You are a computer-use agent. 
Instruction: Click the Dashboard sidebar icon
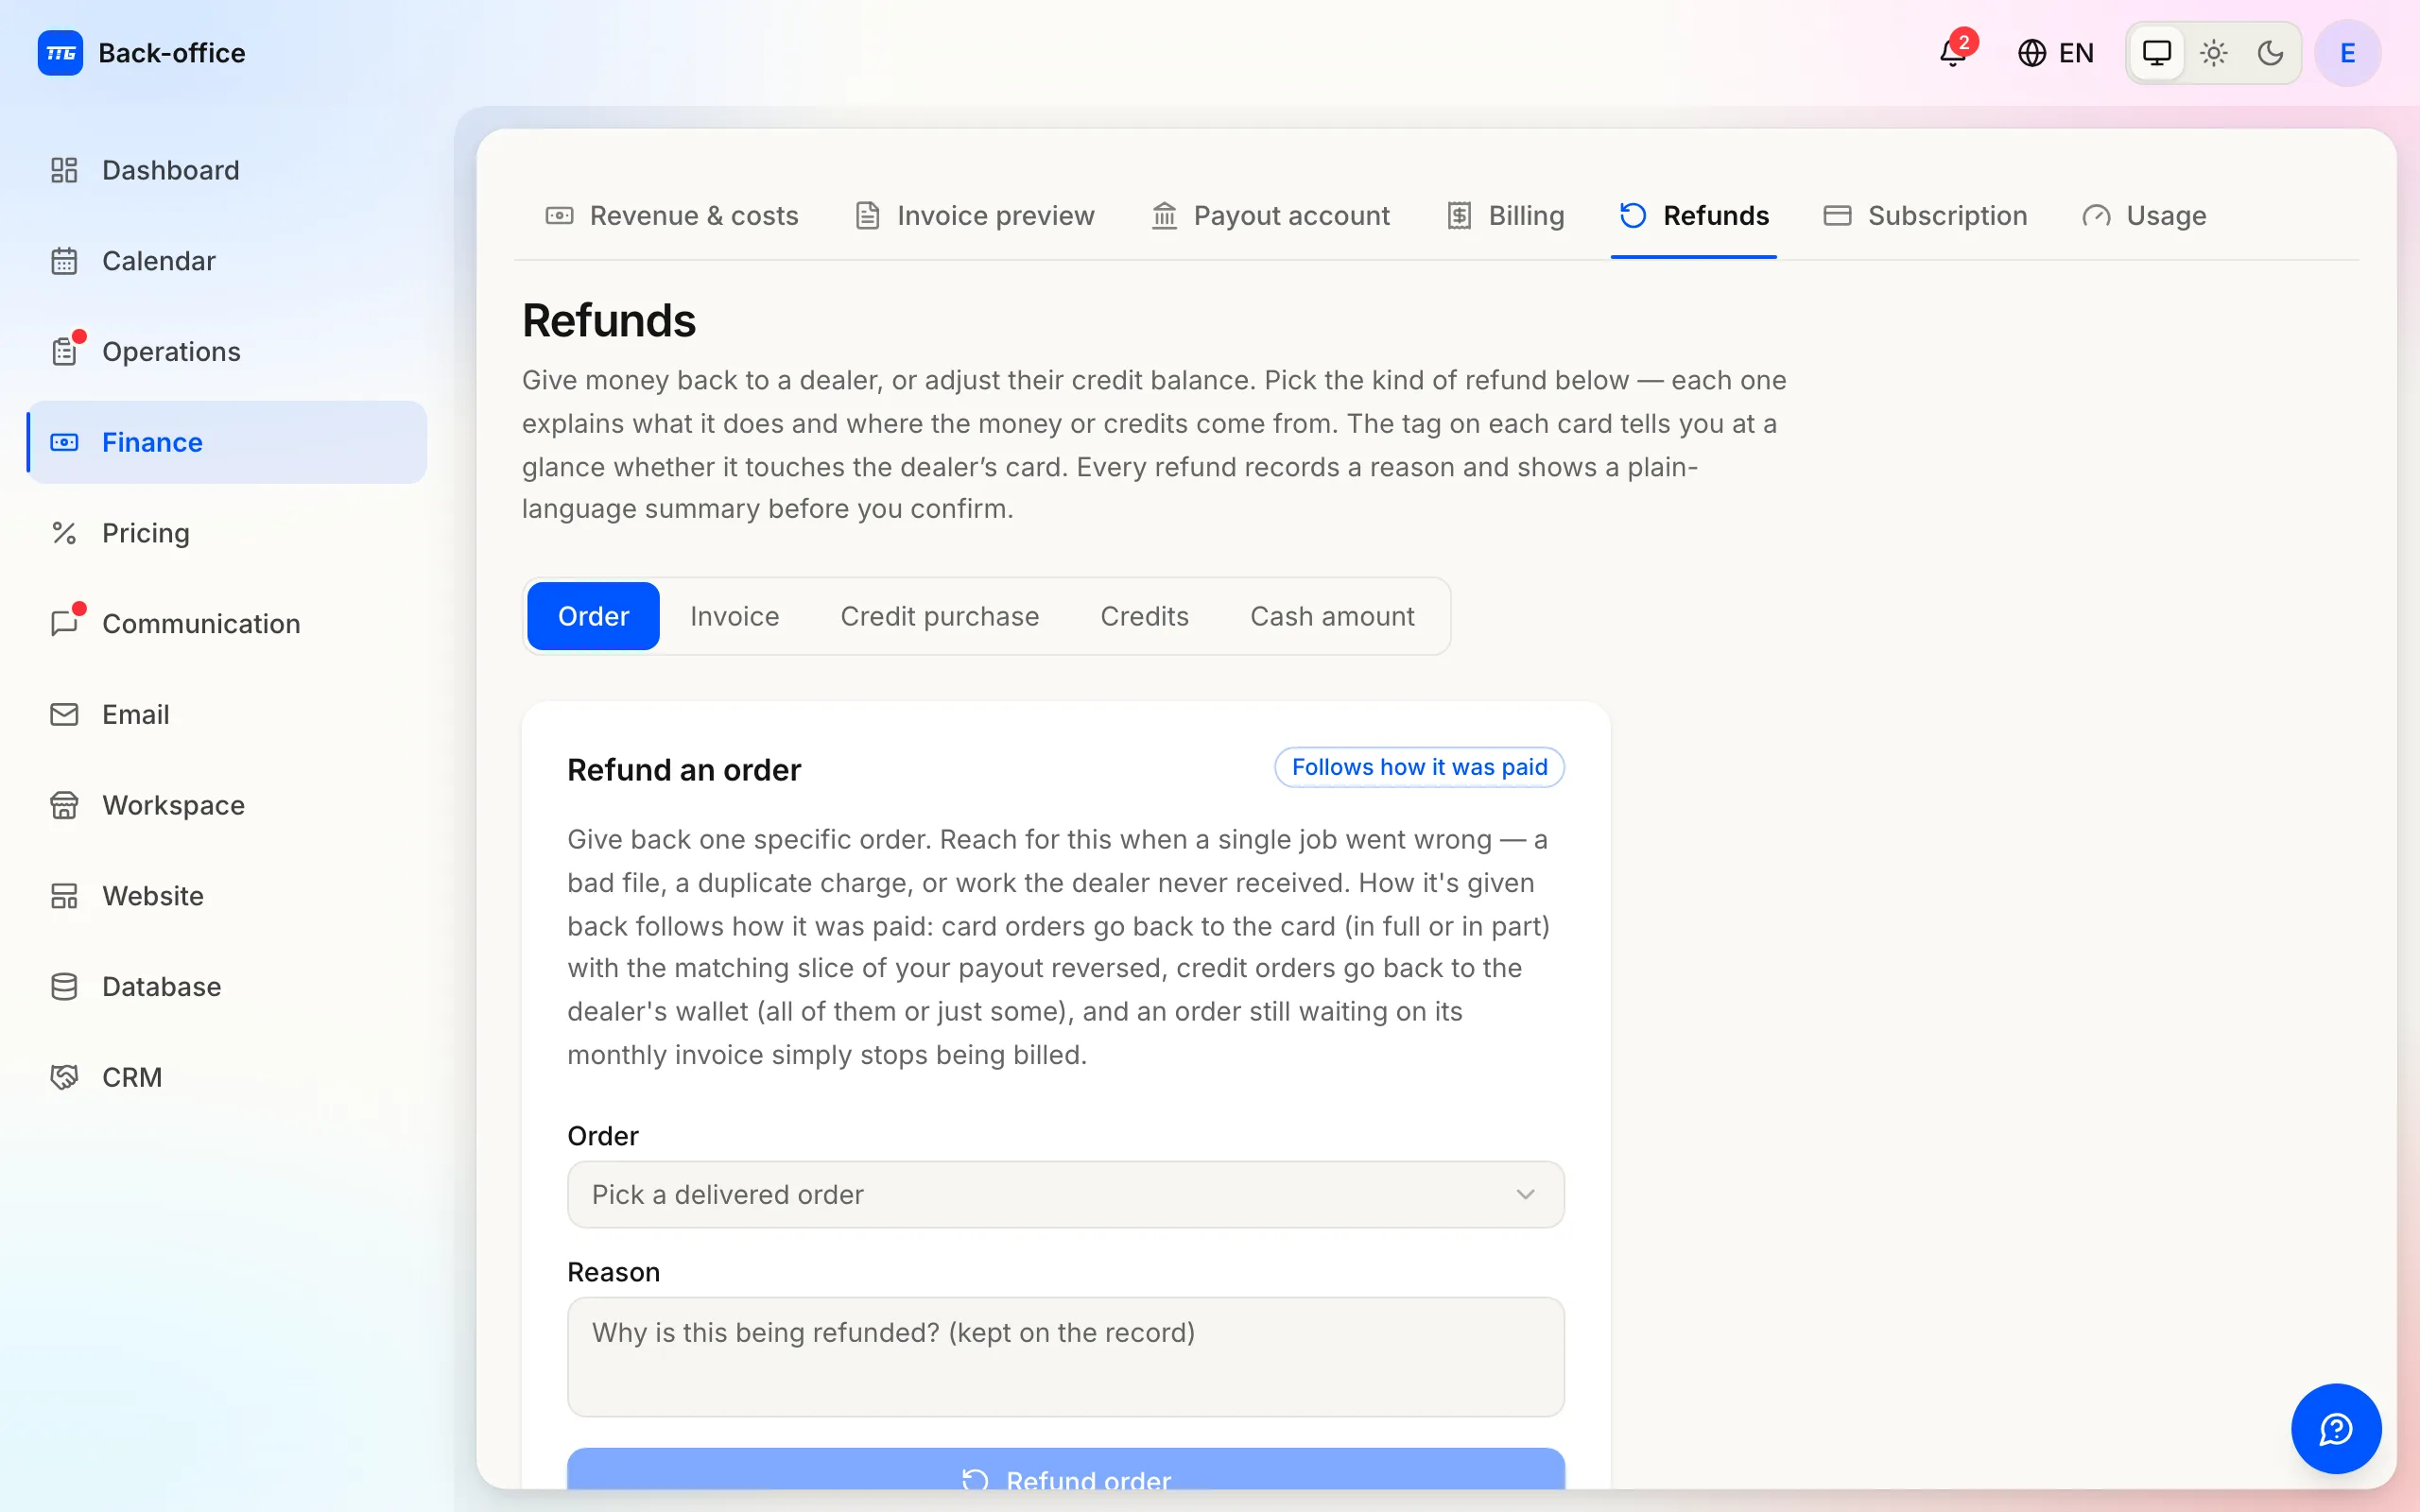click(64, 170)
